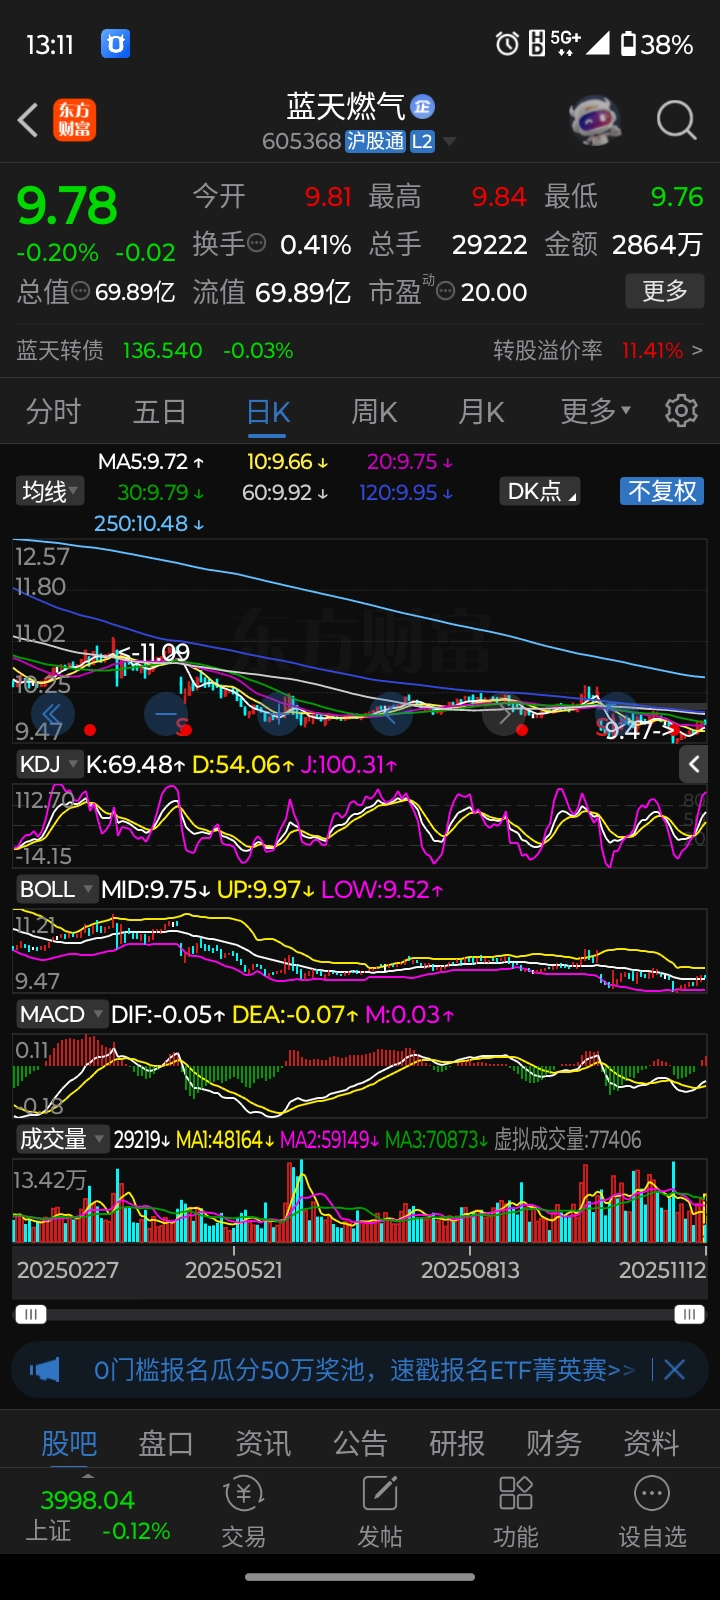Switch to the 周K tab

coord(374,411)
